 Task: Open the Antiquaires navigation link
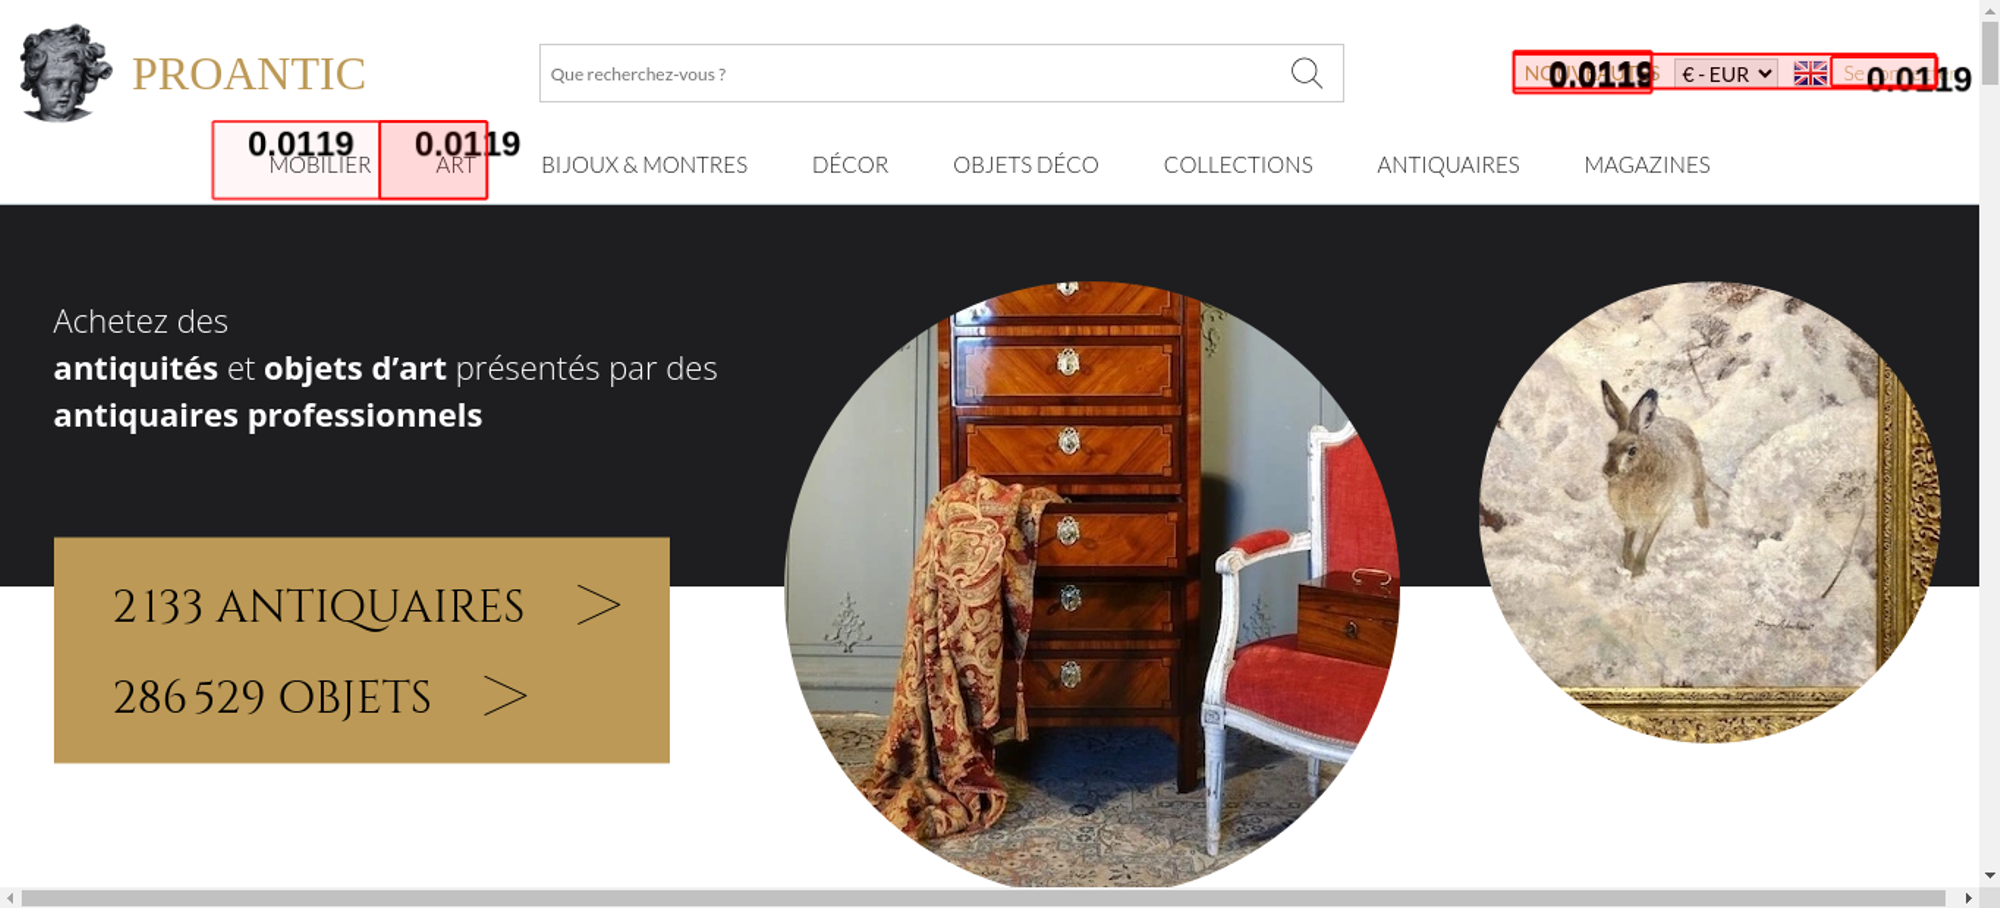coord(1448,165)
